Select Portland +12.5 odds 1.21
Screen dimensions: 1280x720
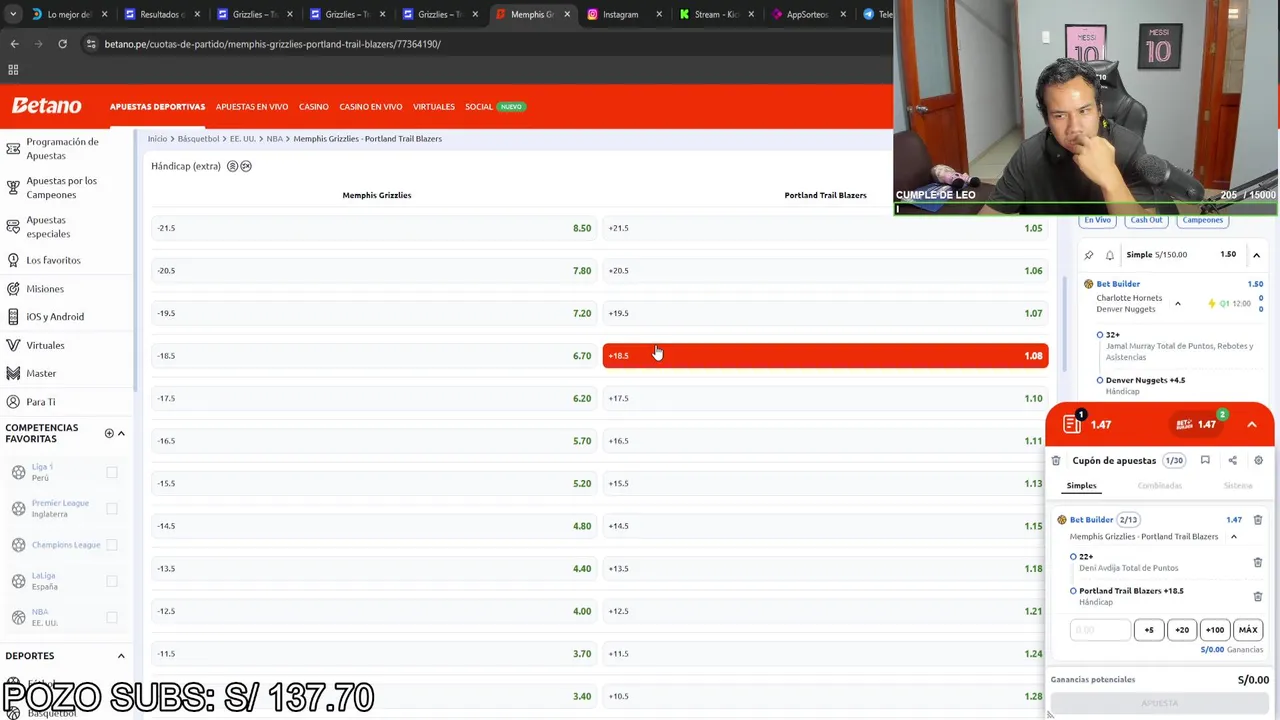click(x=825, y=611)
